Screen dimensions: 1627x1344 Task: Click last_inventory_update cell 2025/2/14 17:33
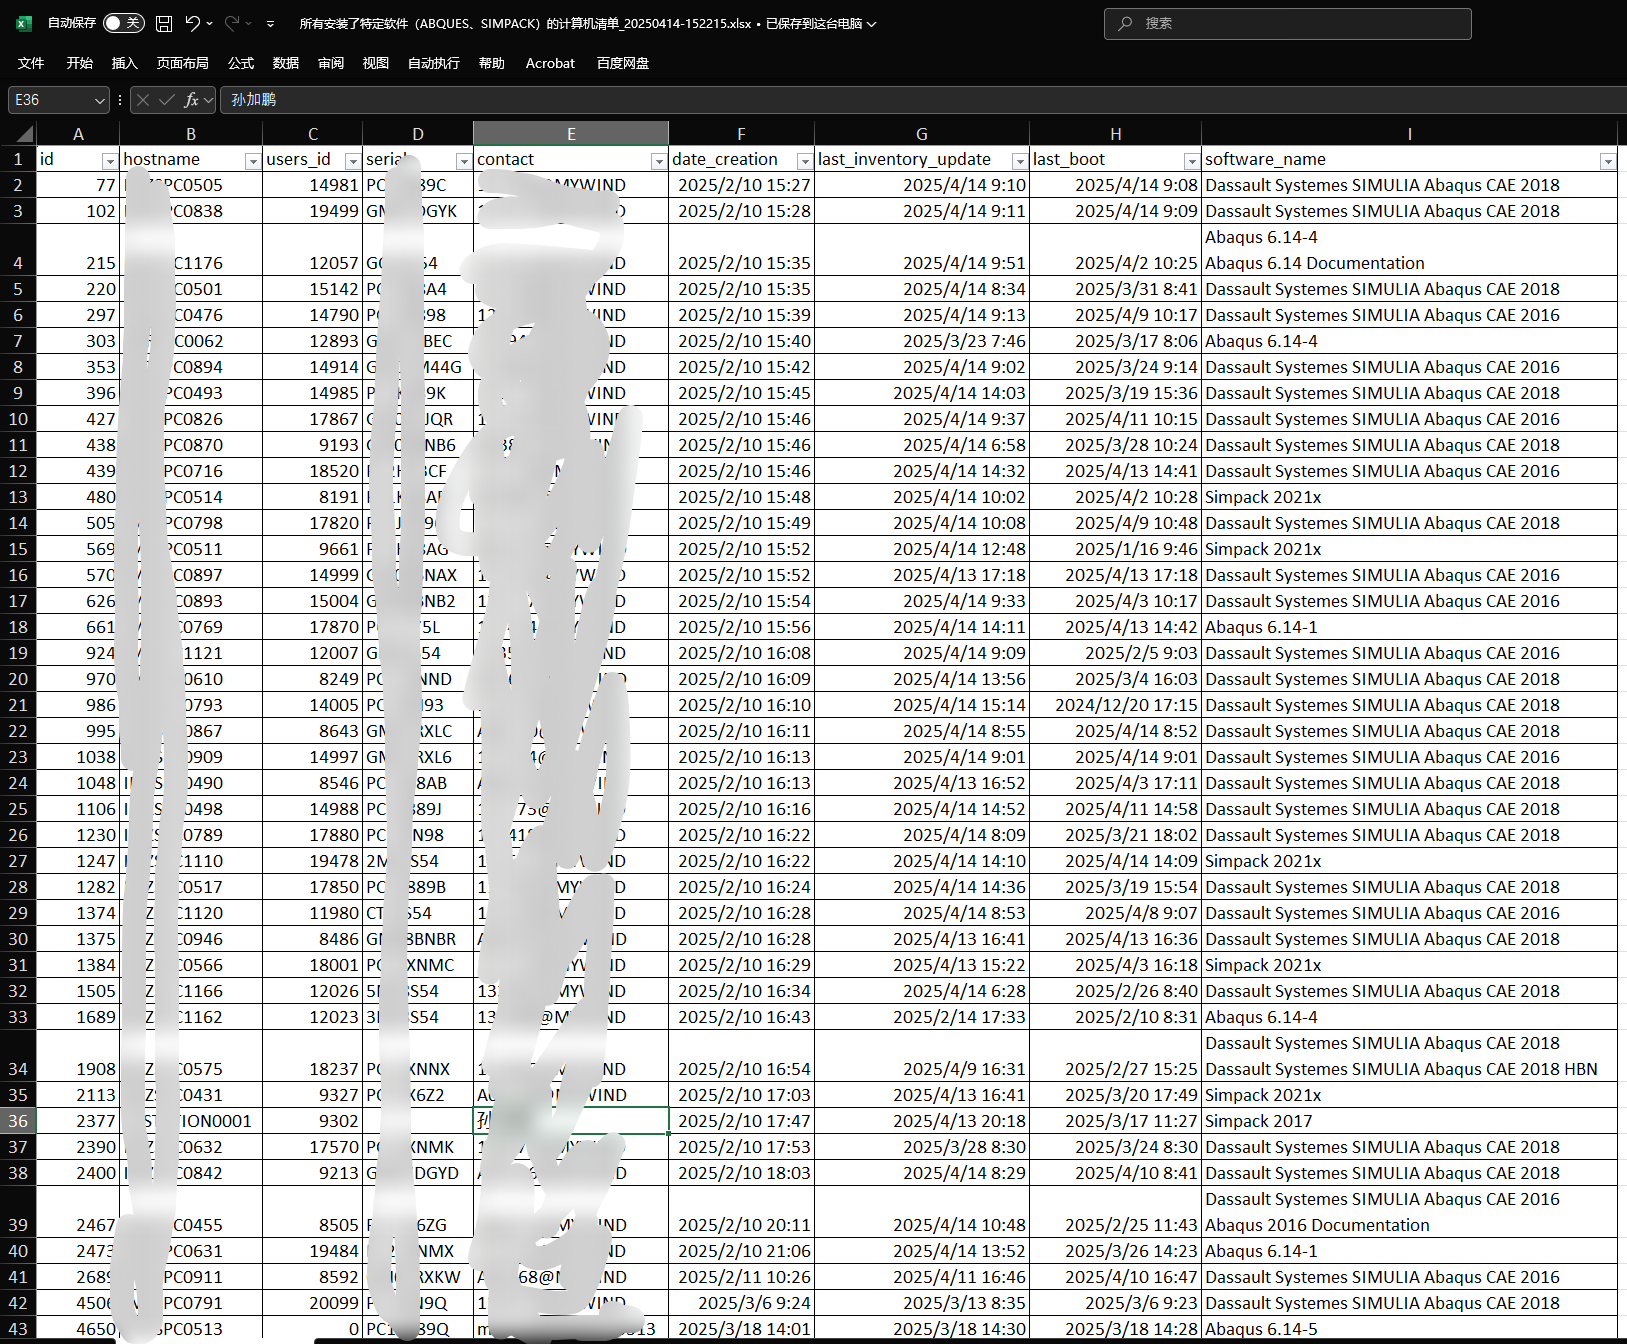[x=922, y=1017]
